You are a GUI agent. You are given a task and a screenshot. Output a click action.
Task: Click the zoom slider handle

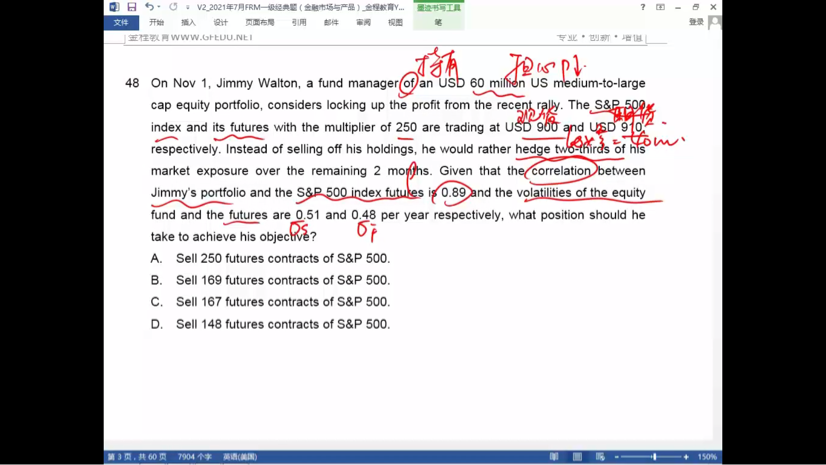[x=654, y=457]
